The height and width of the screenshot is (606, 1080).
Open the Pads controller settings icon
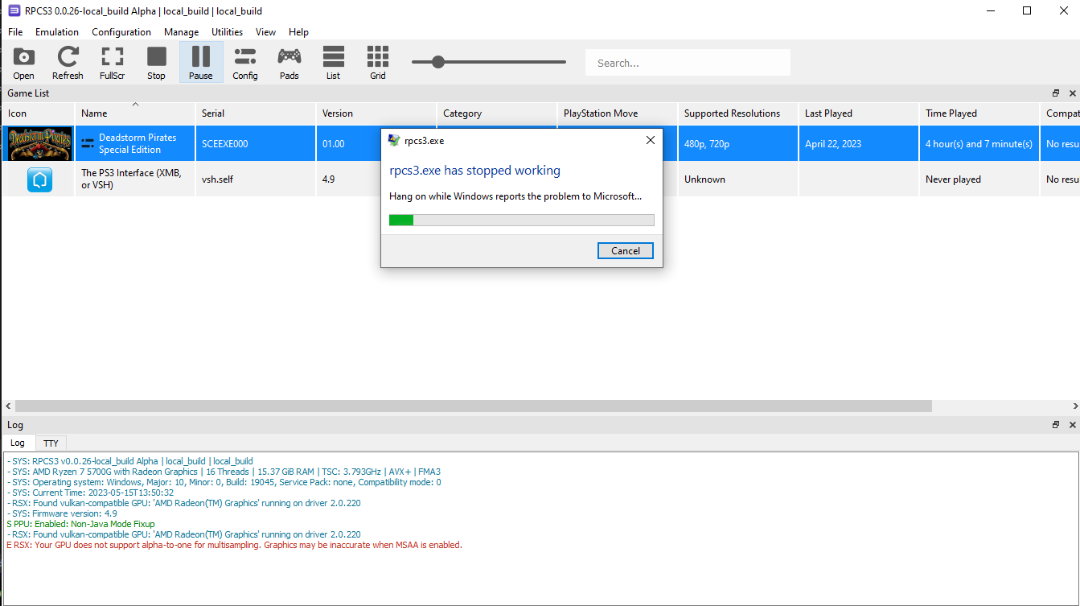(x=289, y=62)
